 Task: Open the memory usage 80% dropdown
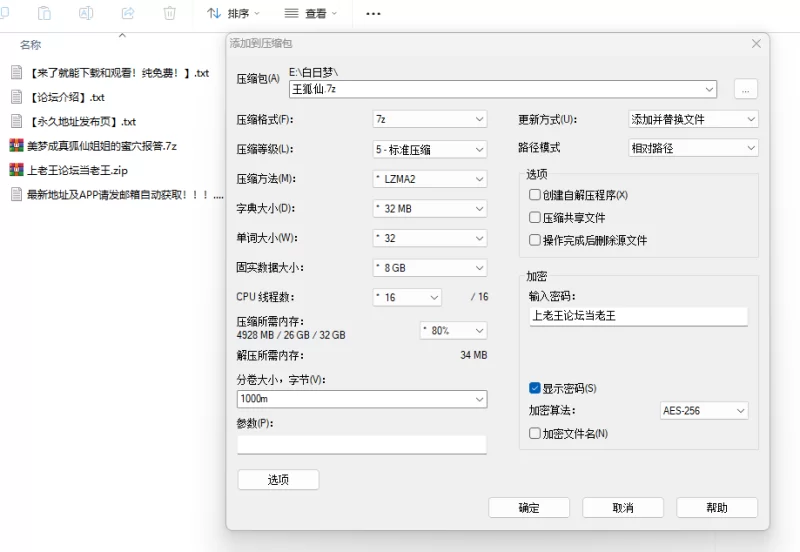coord(453,331)
